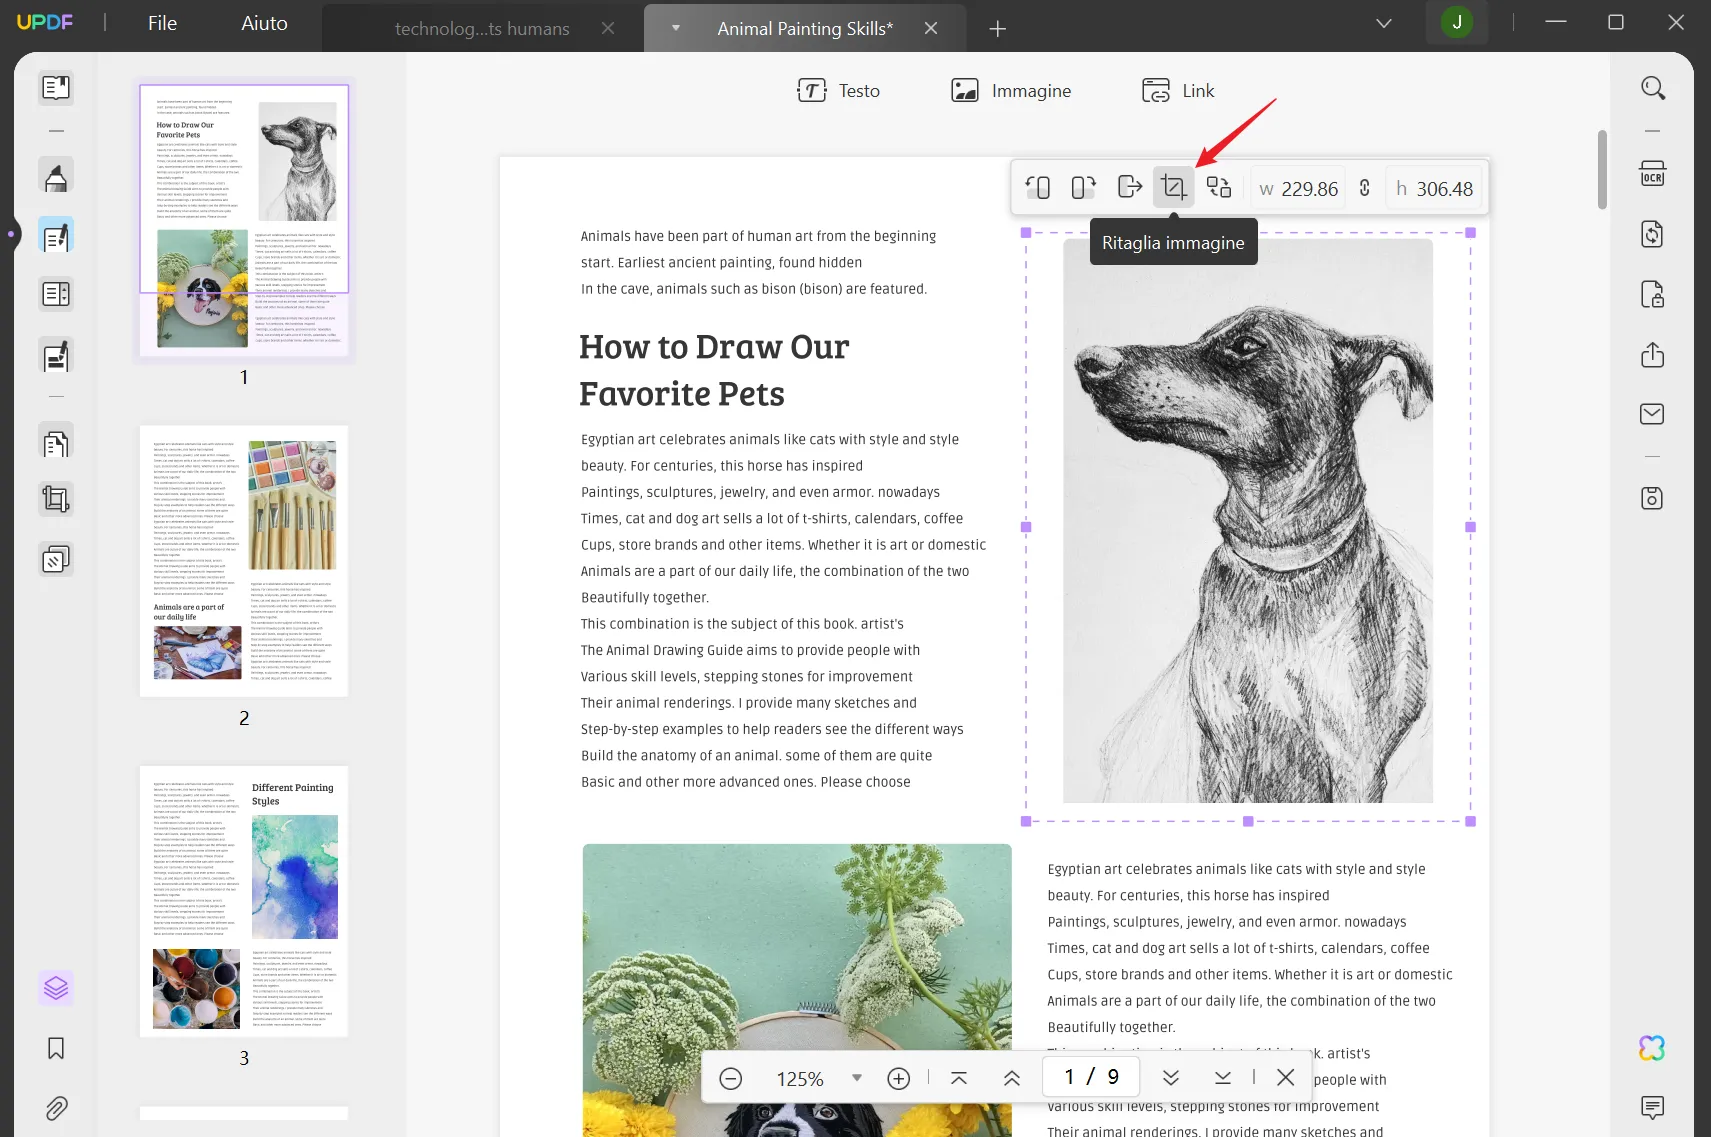
Task: Rotate image clockwise
Action: click(1083, 187)
